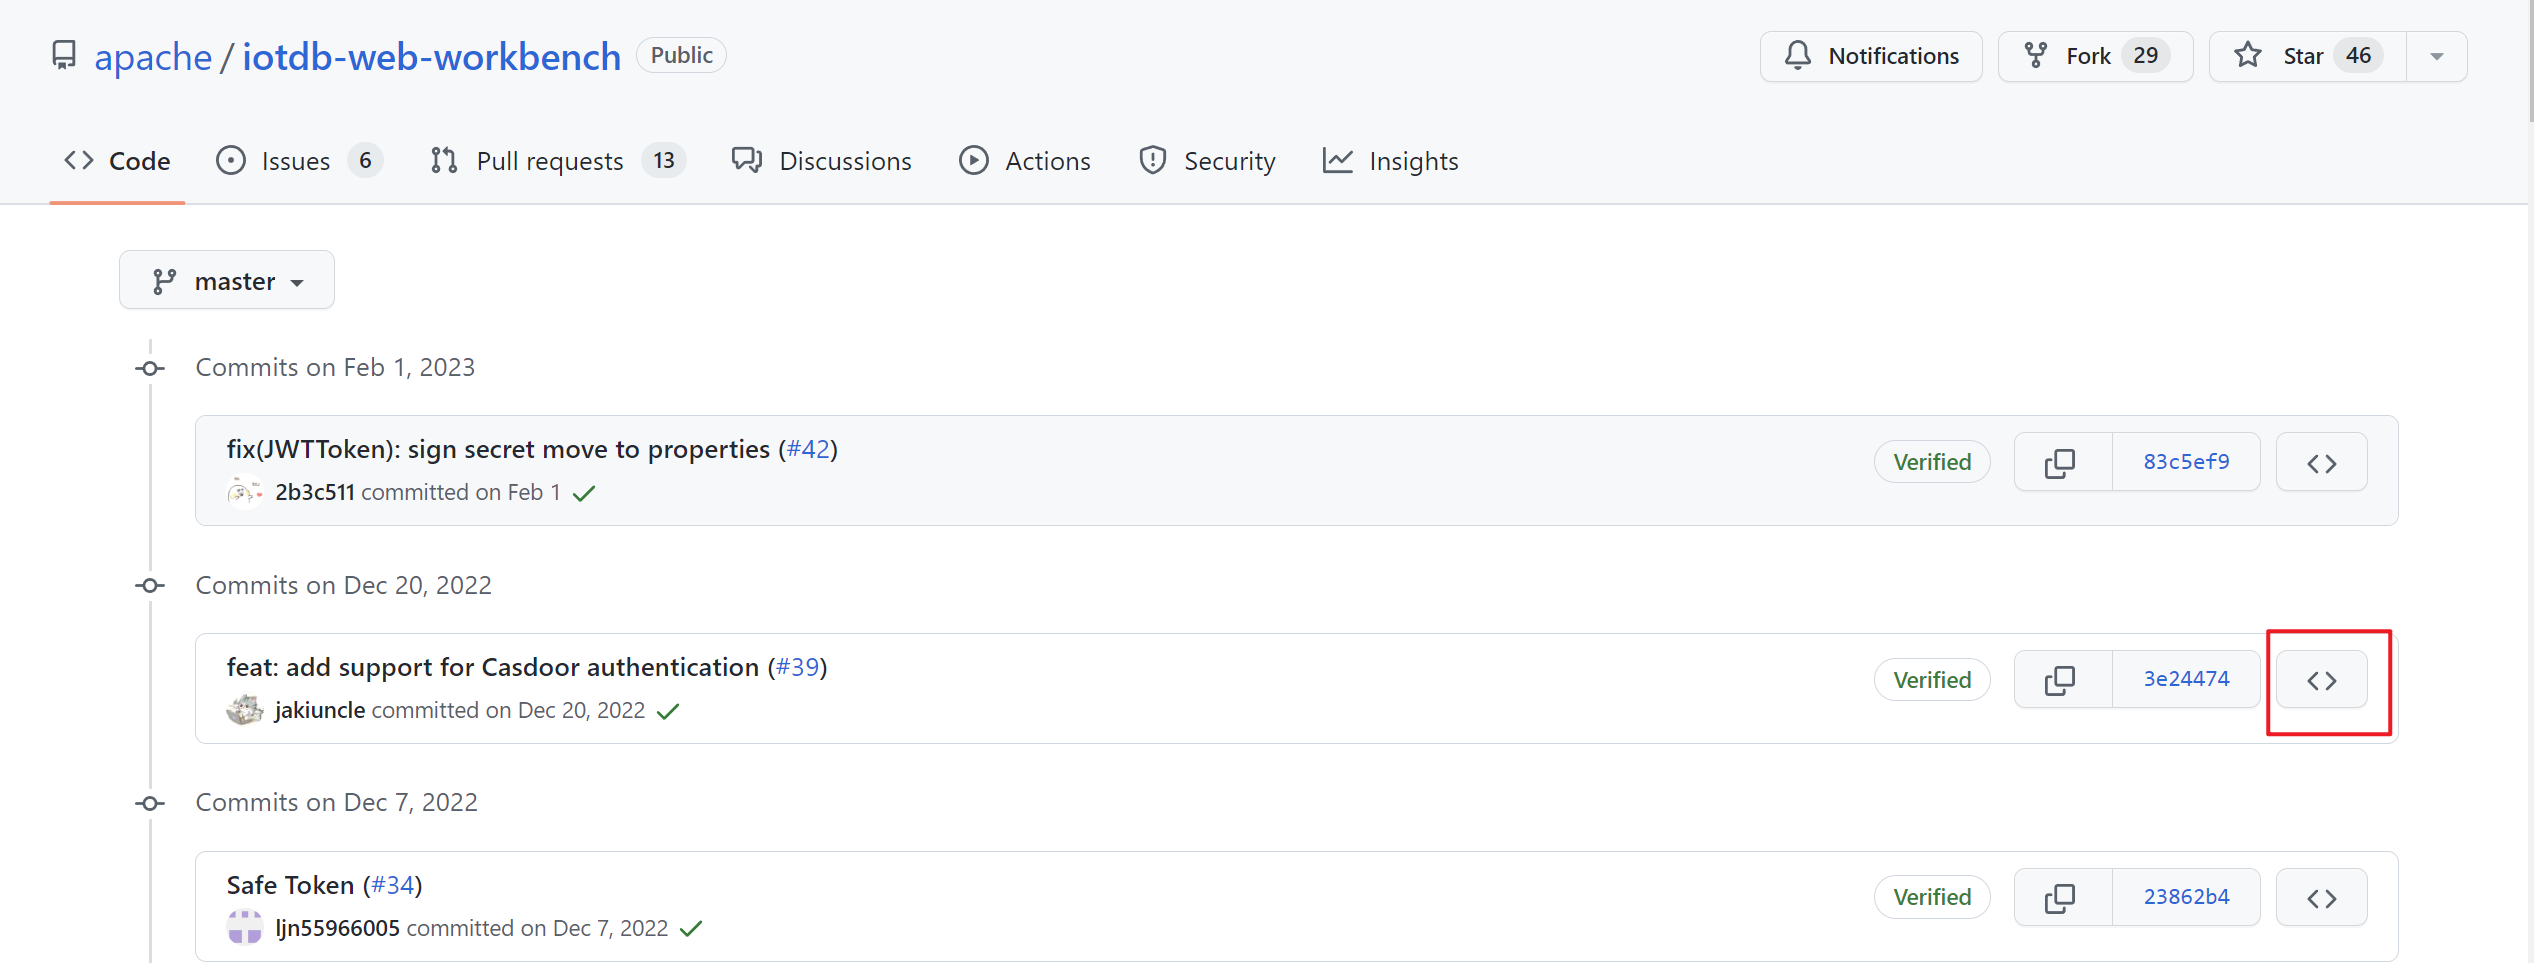The height and width of the screenshot is (963, 2534).
Task: Browse repository at commit 23862b4
Action: point(2321,897)
